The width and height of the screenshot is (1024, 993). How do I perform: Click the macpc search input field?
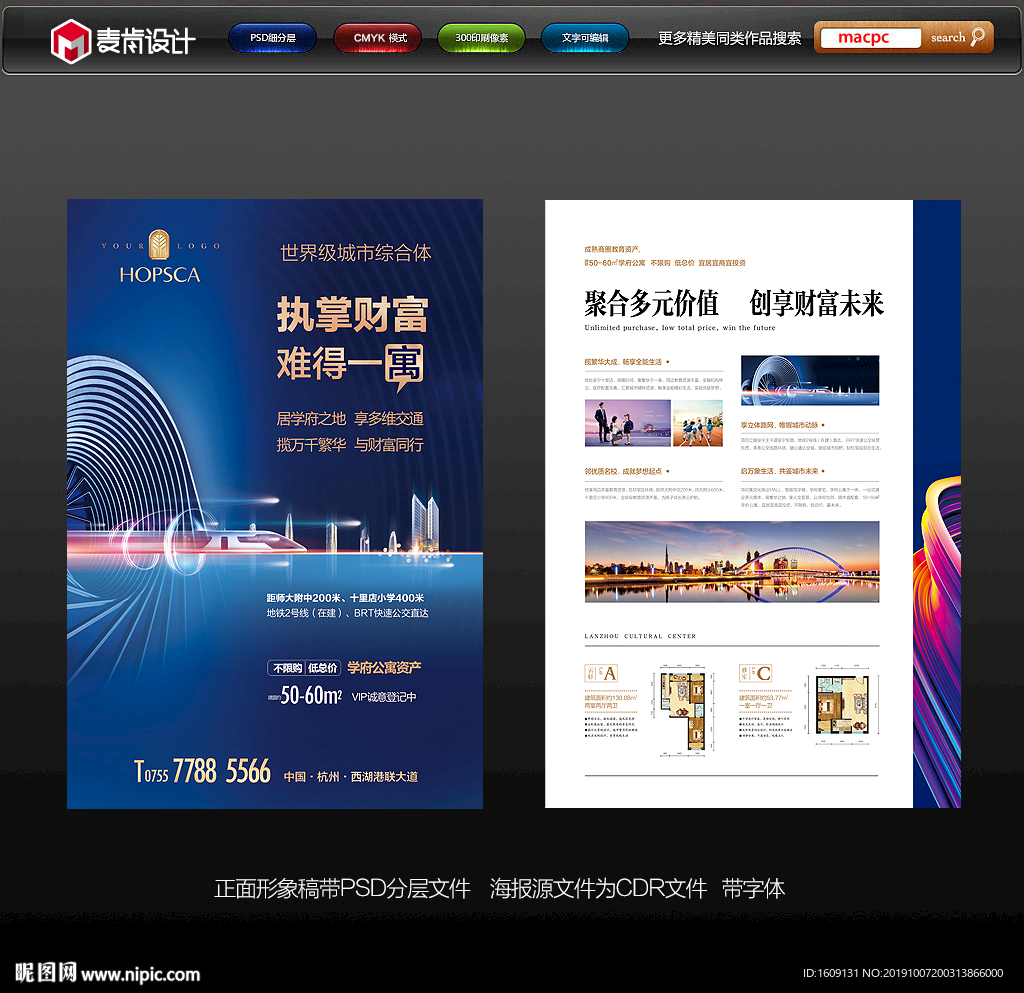pyautogui.click(x=868, y=38)
